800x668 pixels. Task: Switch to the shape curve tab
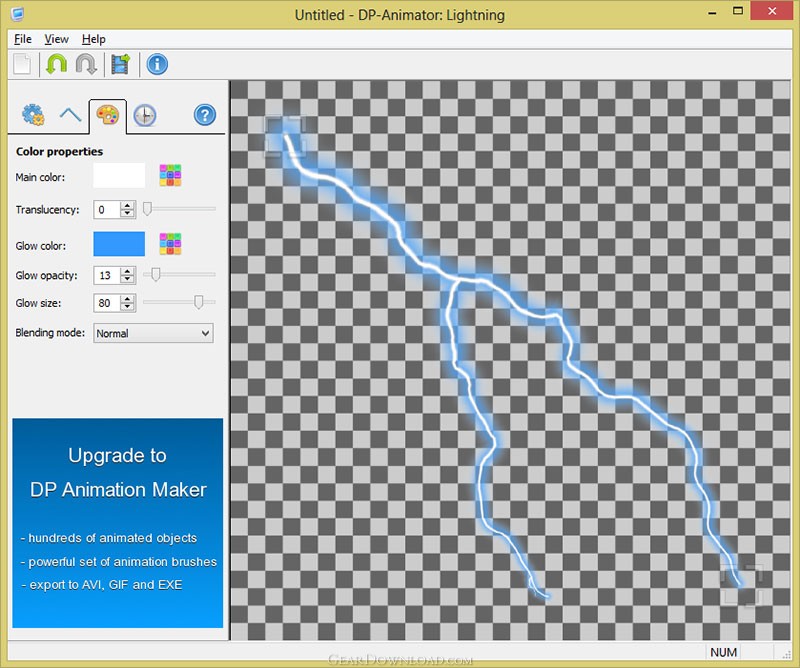[70, 115]
